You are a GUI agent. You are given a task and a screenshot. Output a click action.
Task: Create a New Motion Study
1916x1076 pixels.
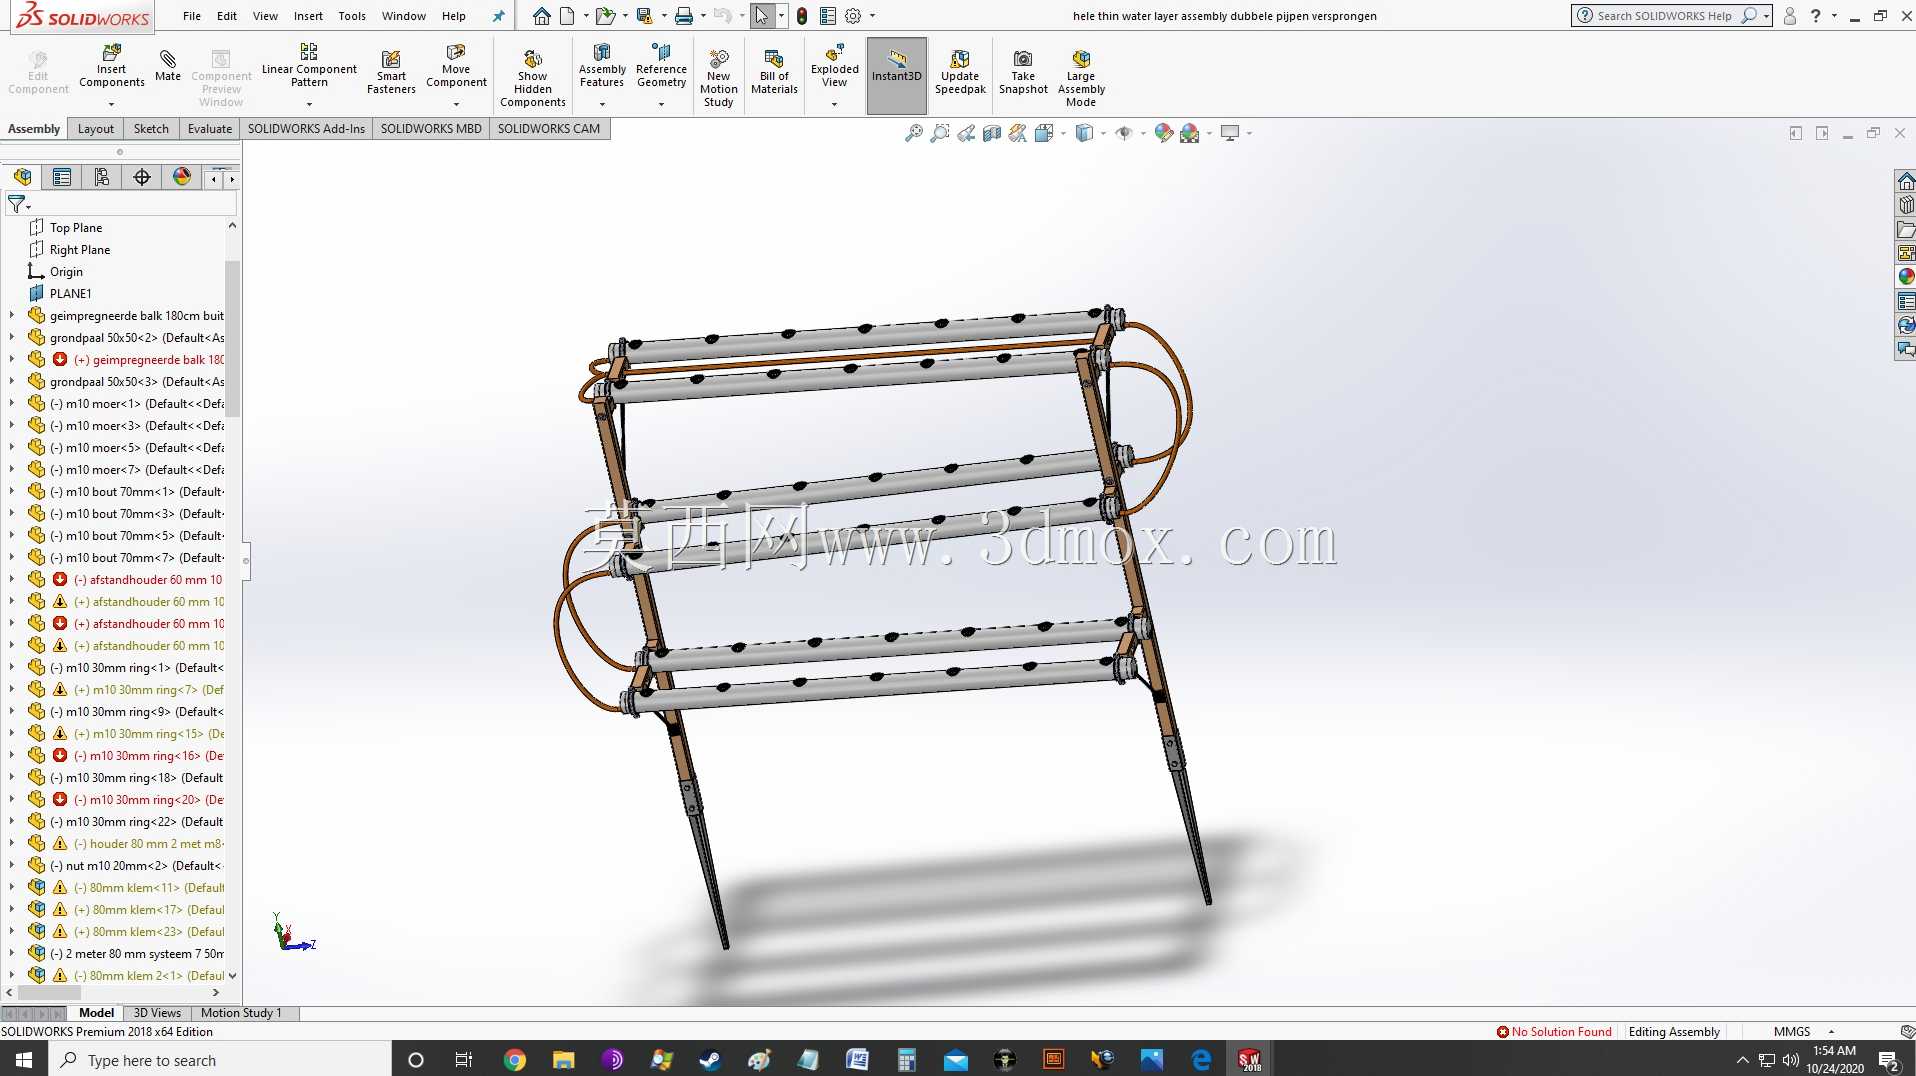pos(719,78)
